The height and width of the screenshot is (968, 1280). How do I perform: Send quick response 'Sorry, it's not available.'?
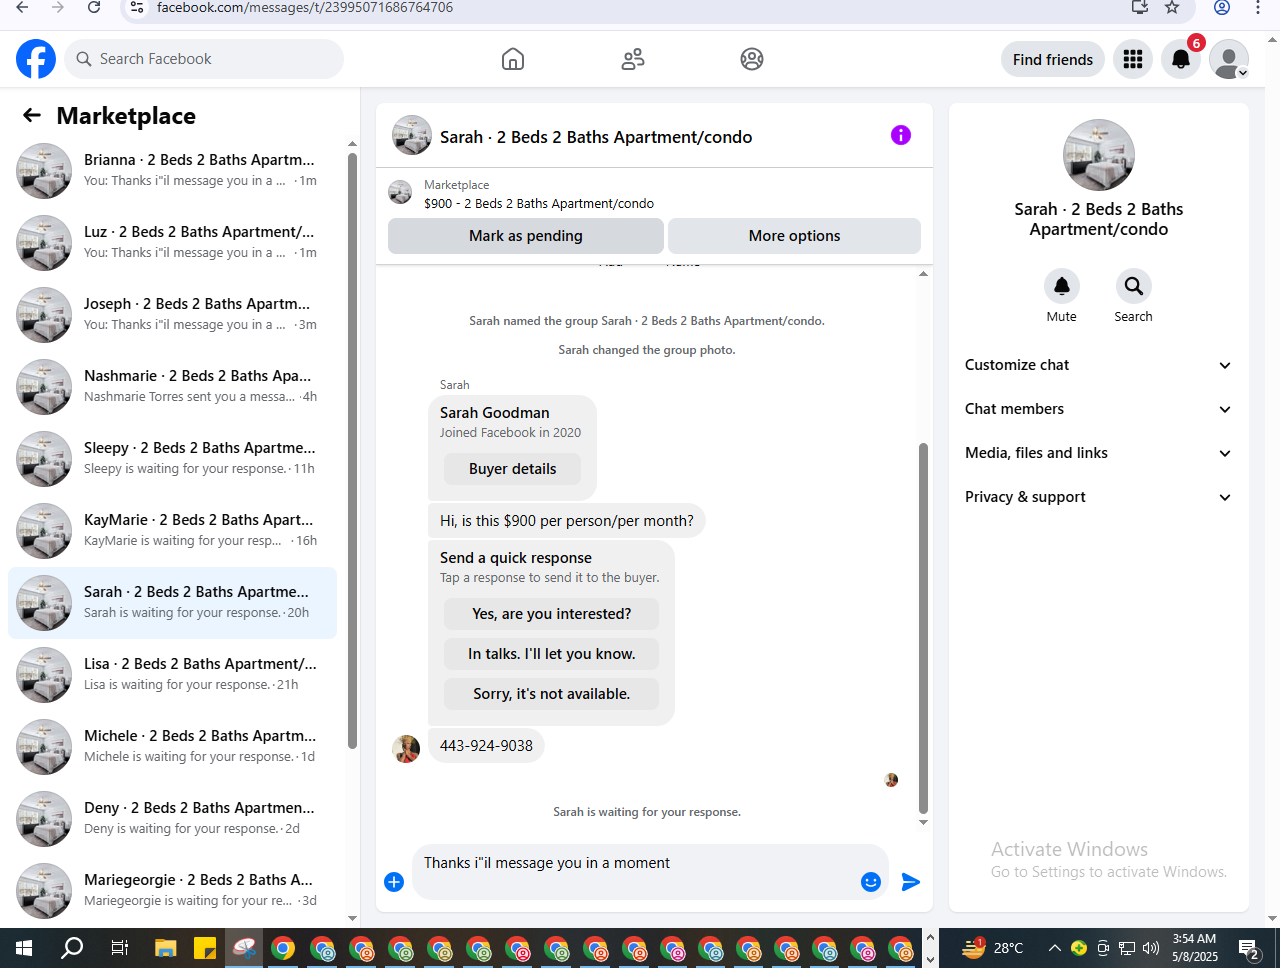(551, 694)
